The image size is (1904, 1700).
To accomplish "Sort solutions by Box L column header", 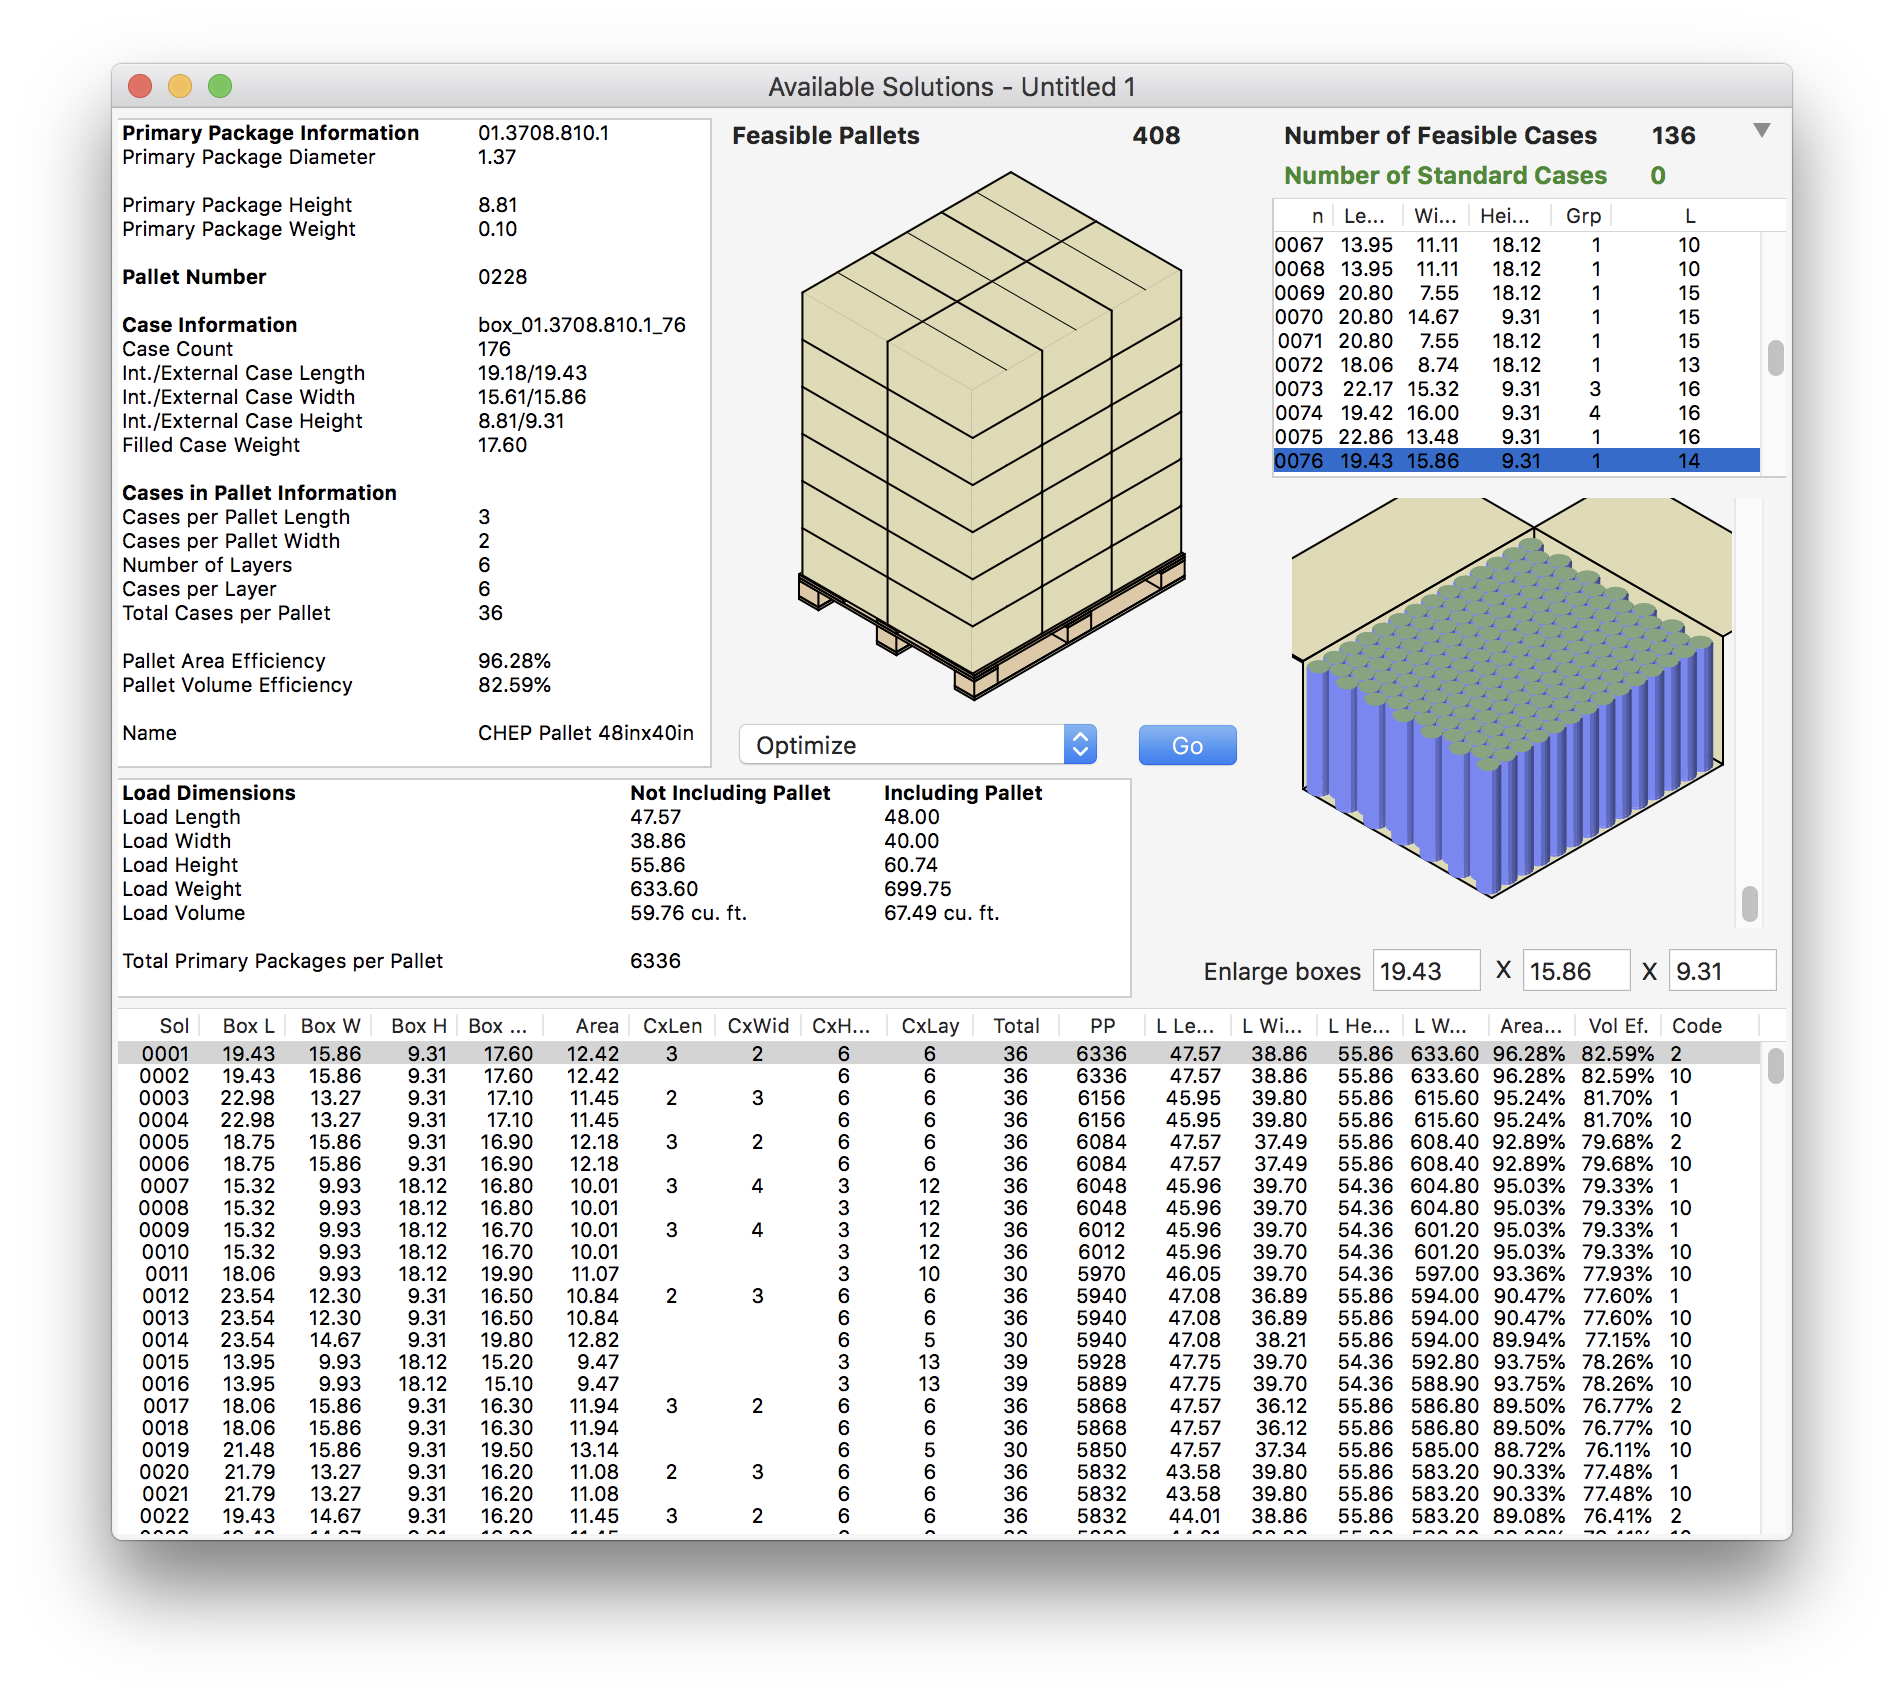I will tap(242, 1025).
